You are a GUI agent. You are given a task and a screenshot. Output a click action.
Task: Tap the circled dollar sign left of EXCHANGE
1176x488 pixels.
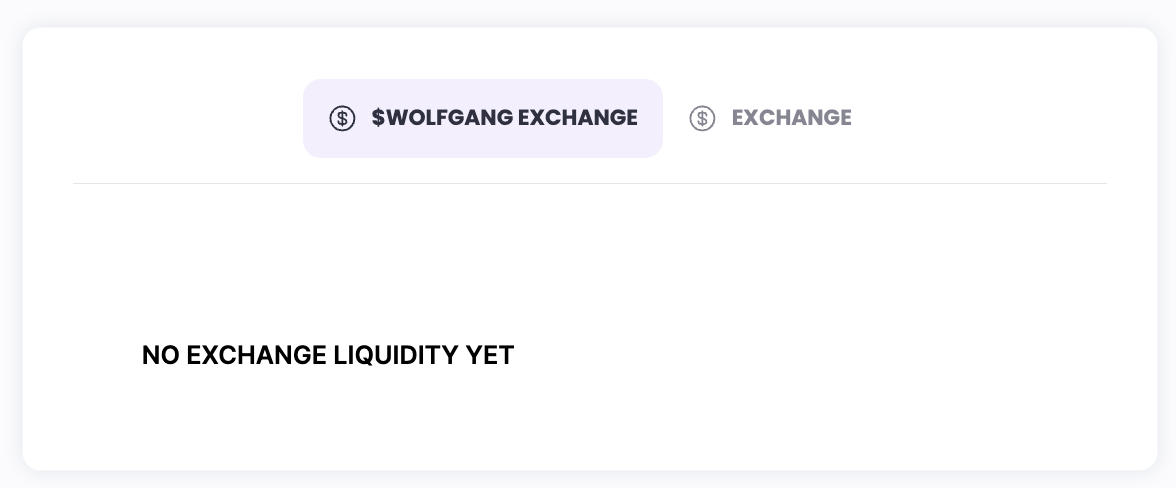[702, 118]
